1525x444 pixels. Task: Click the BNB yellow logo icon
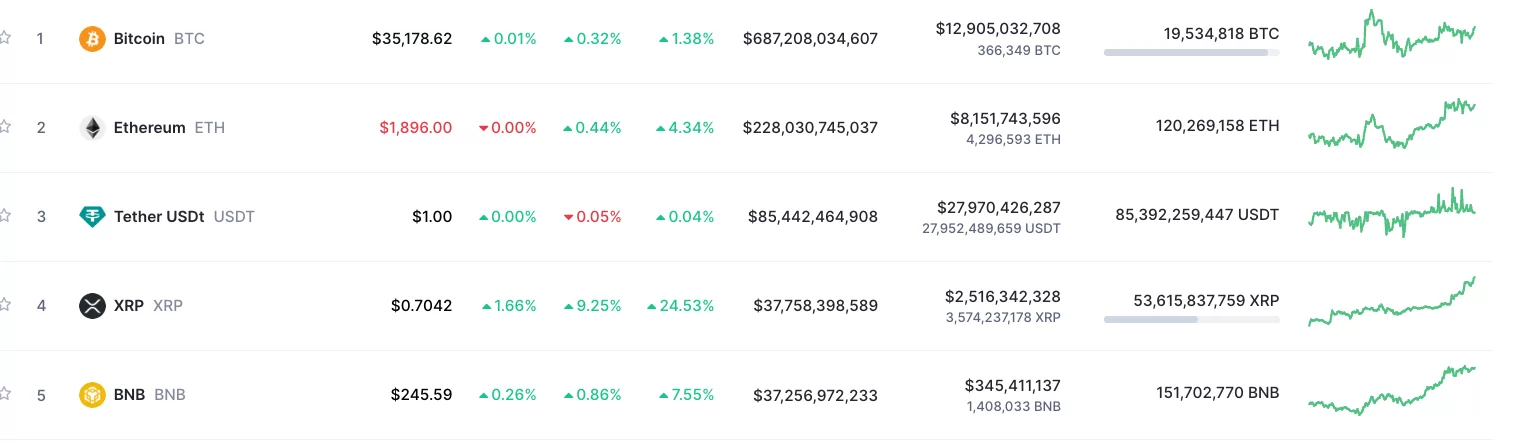pos(92,395)
